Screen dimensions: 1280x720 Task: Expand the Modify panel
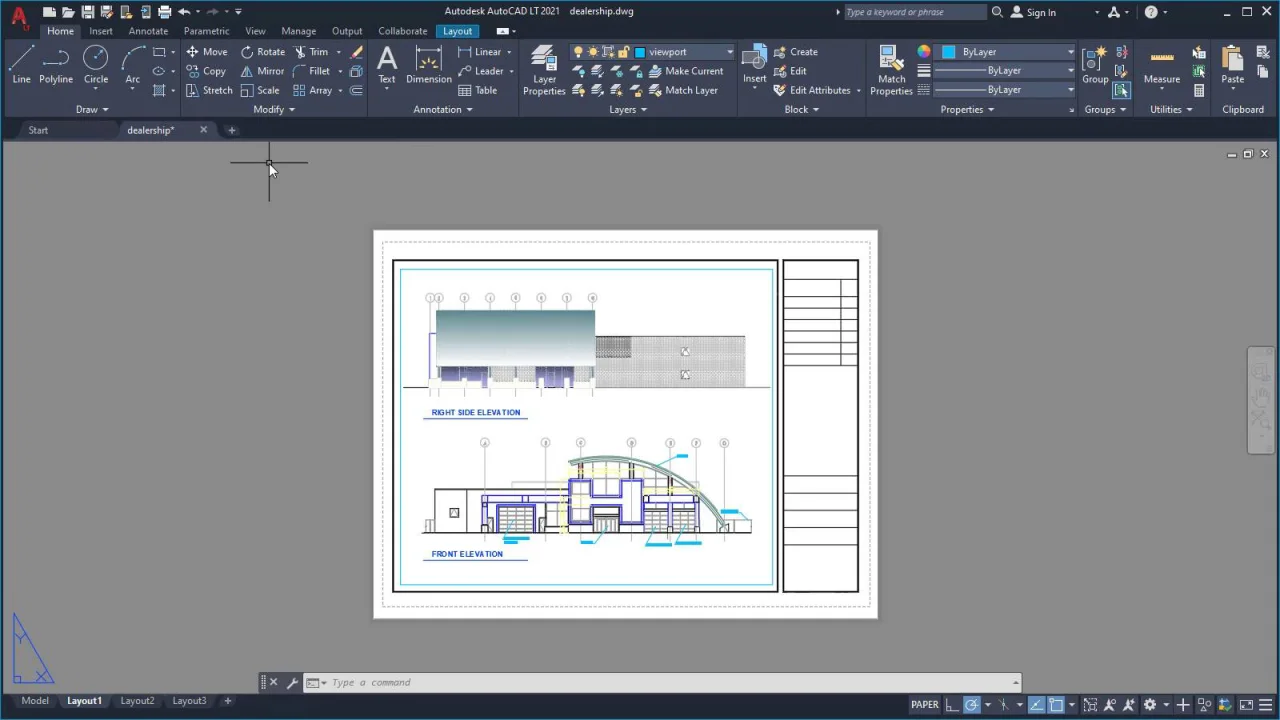pyautogui.click(x=273, y=110)
